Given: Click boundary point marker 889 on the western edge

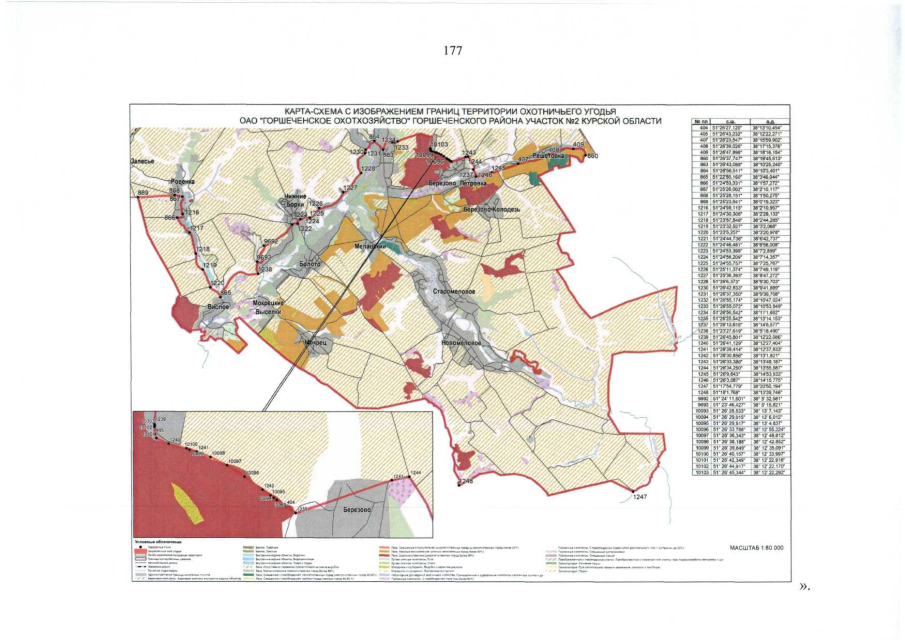Looking at the screenshot, I should [x=142, y=192].
